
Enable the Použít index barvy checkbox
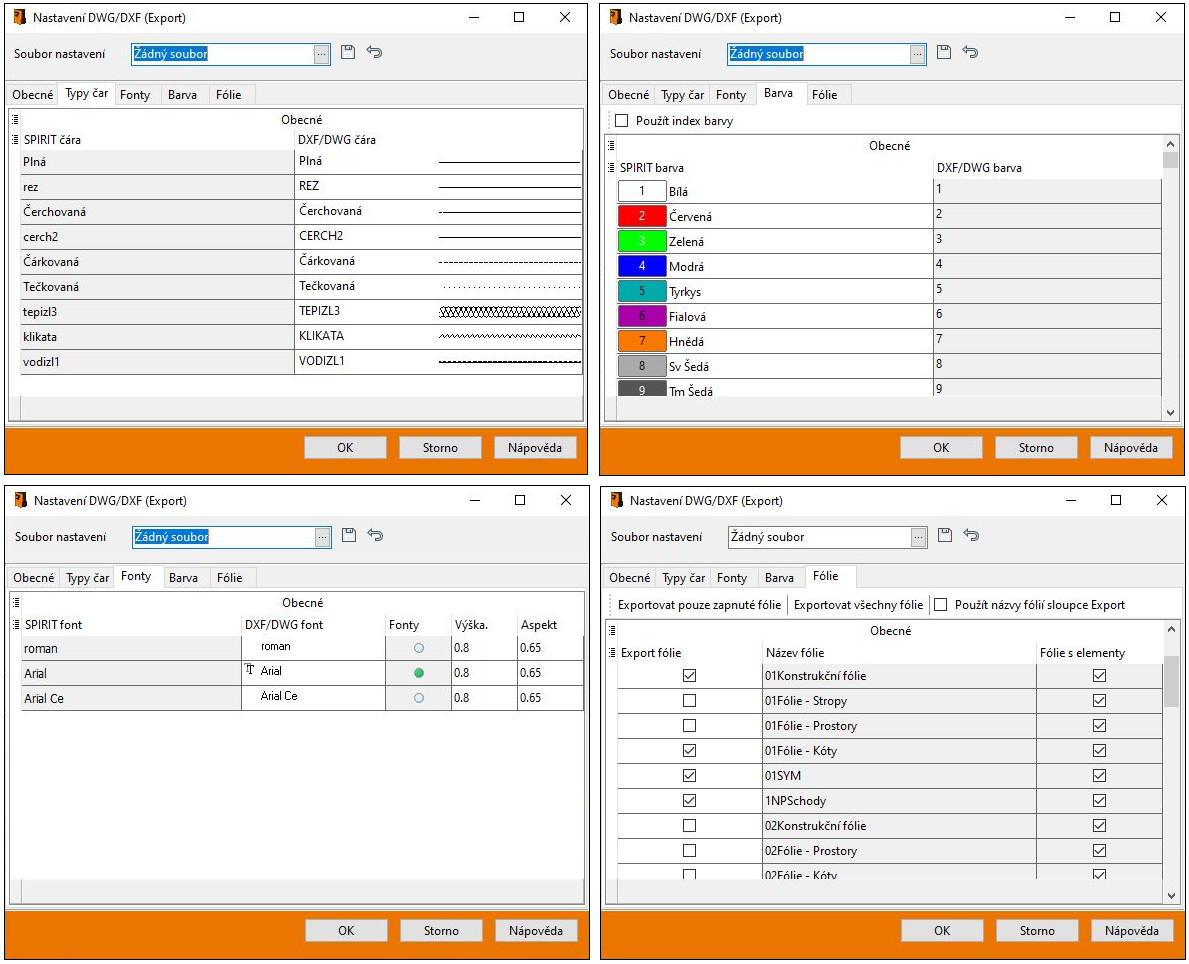[622, 121]
